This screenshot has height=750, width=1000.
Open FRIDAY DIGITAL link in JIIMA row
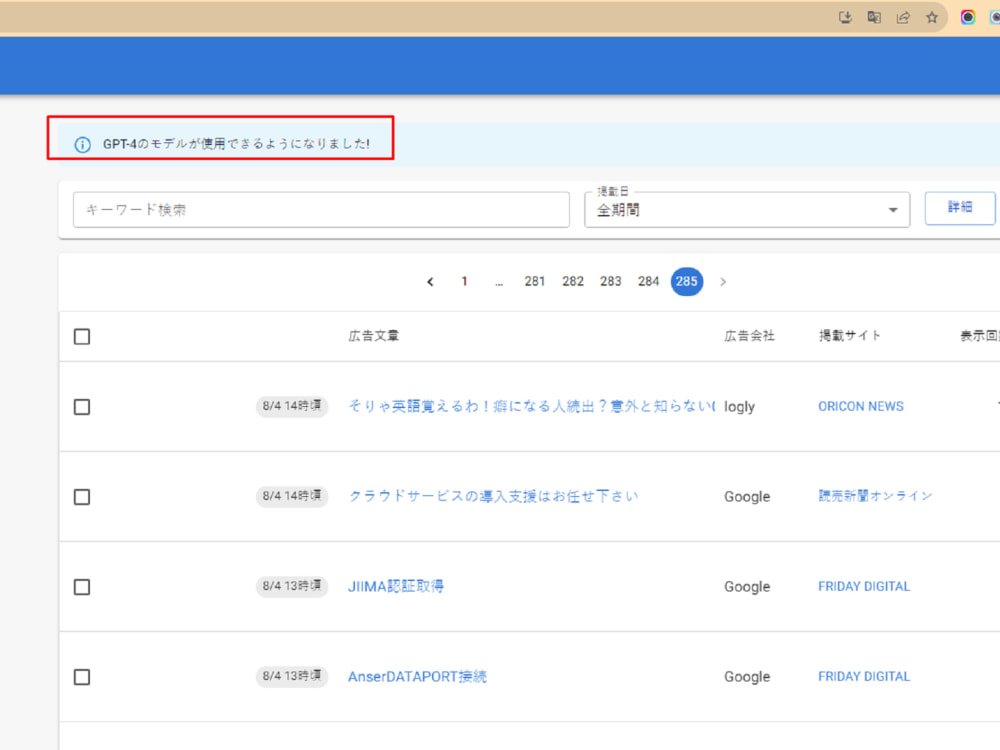coord(864,586)
